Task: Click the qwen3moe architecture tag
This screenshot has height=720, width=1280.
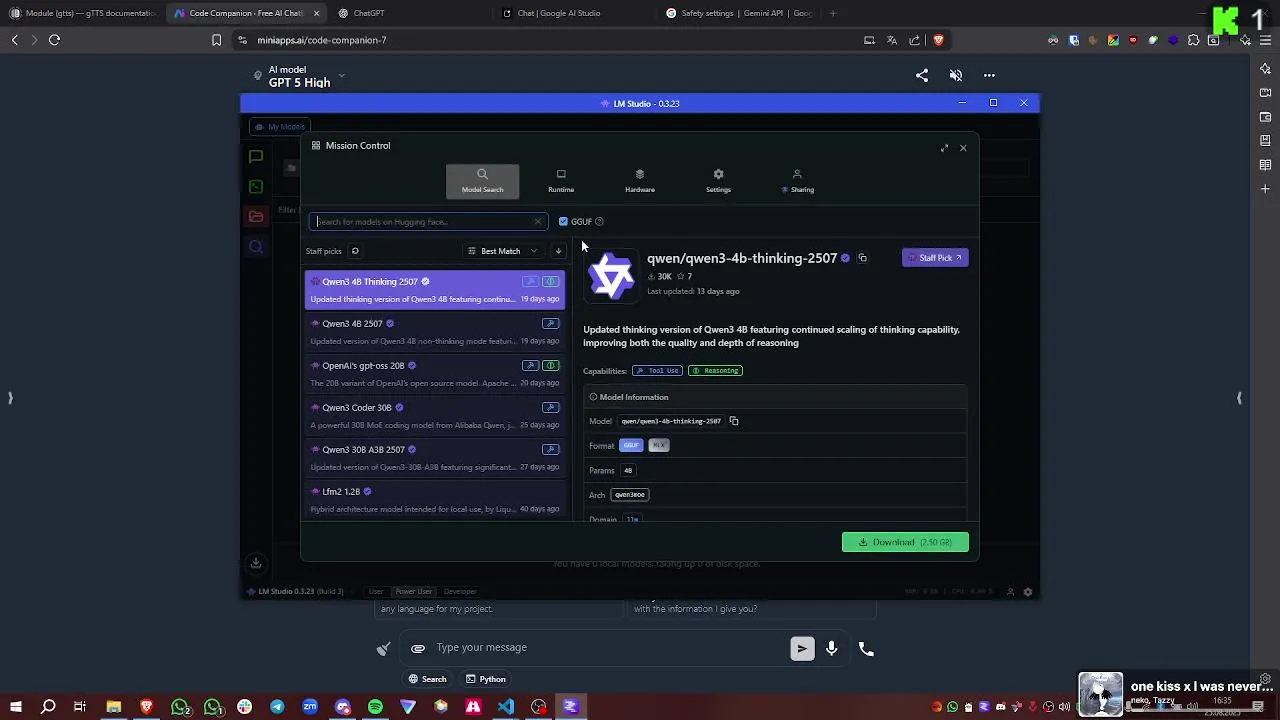Action: point(630,495)
